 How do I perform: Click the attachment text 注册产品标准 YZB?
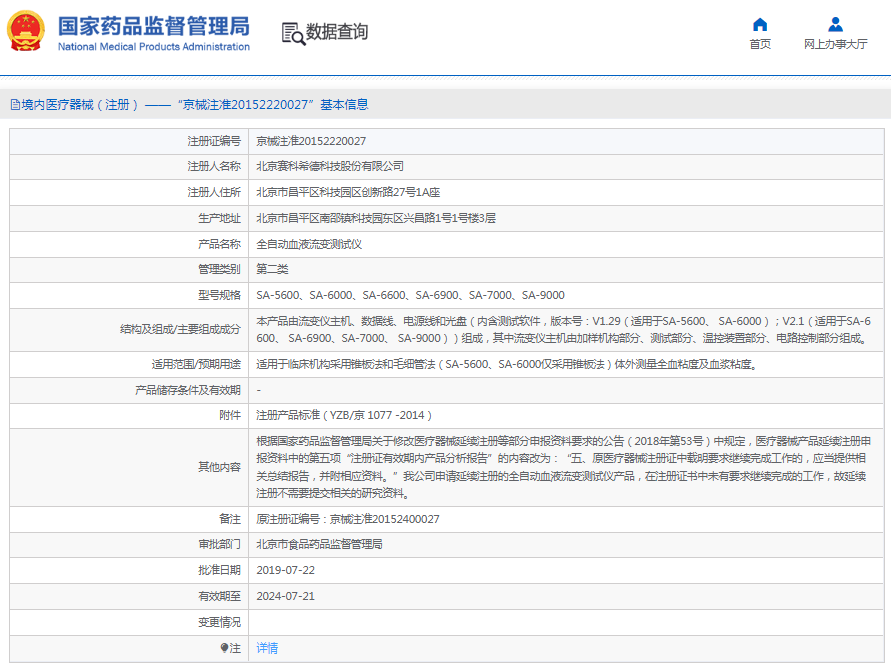[x=344, y=415]
